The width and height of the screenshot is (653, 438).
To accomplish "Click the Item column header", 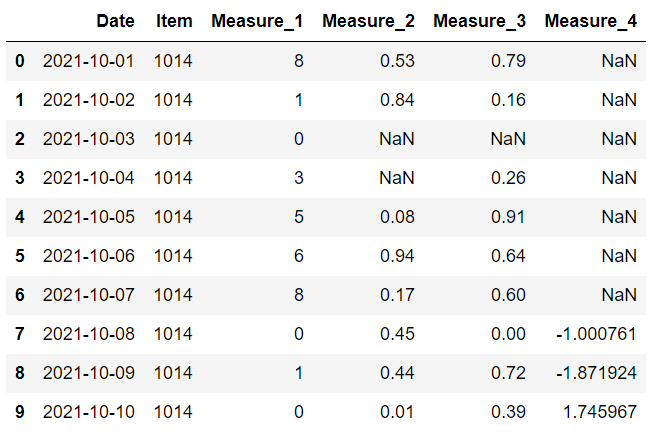I will tap(174, 21).
